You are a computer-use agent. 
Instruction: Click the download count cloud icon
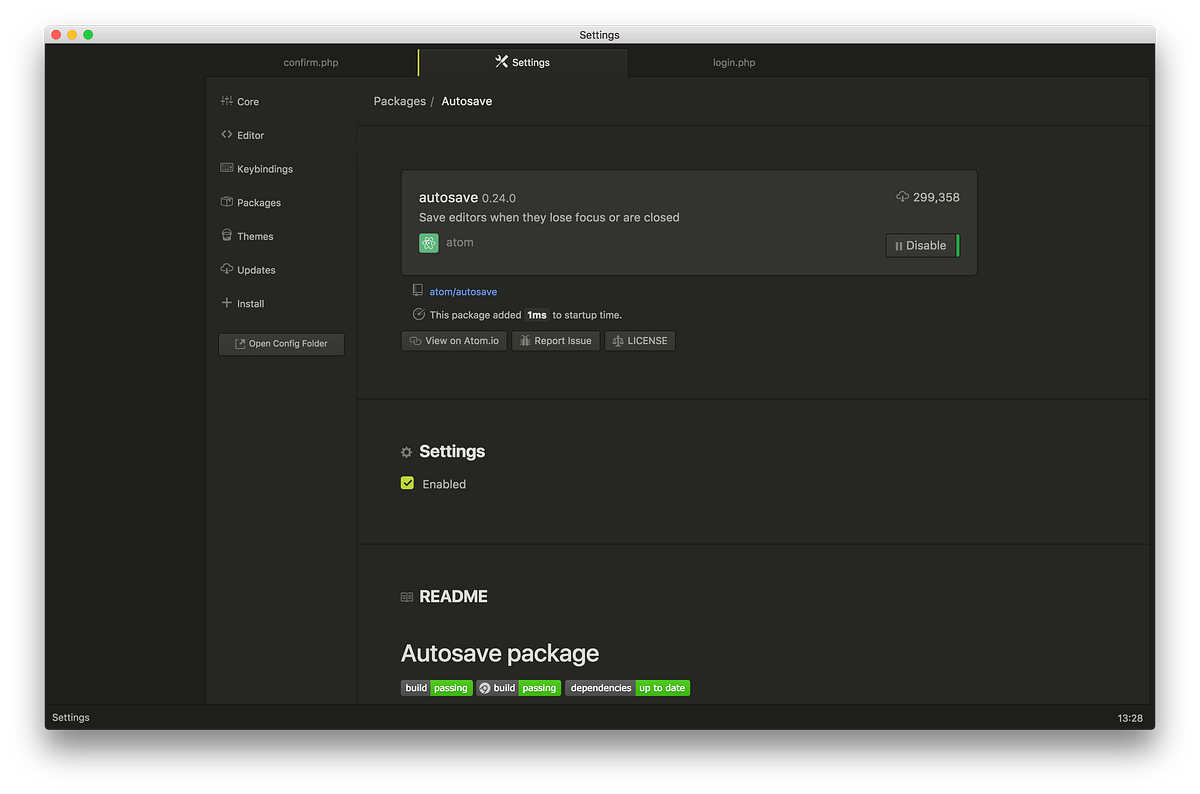903,197
